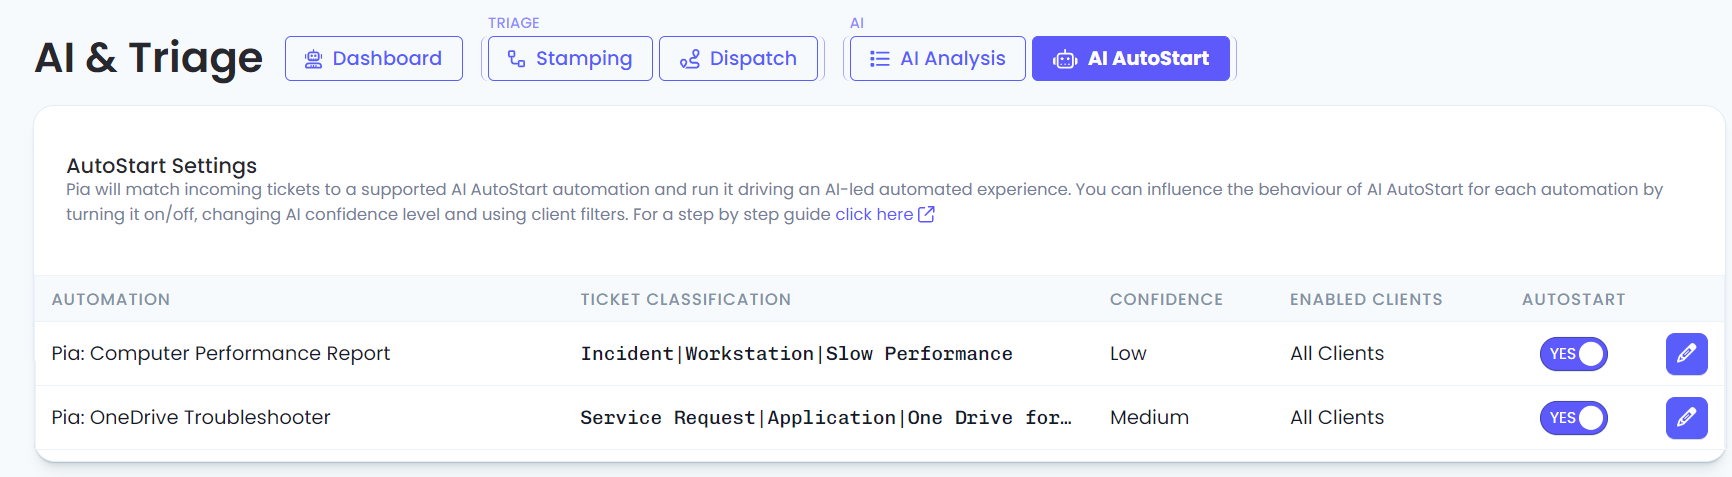1732x477 pixels.
Task: Disable AutoStart for OneDrive Troubleshooter
Action: tap(1573, 418)
